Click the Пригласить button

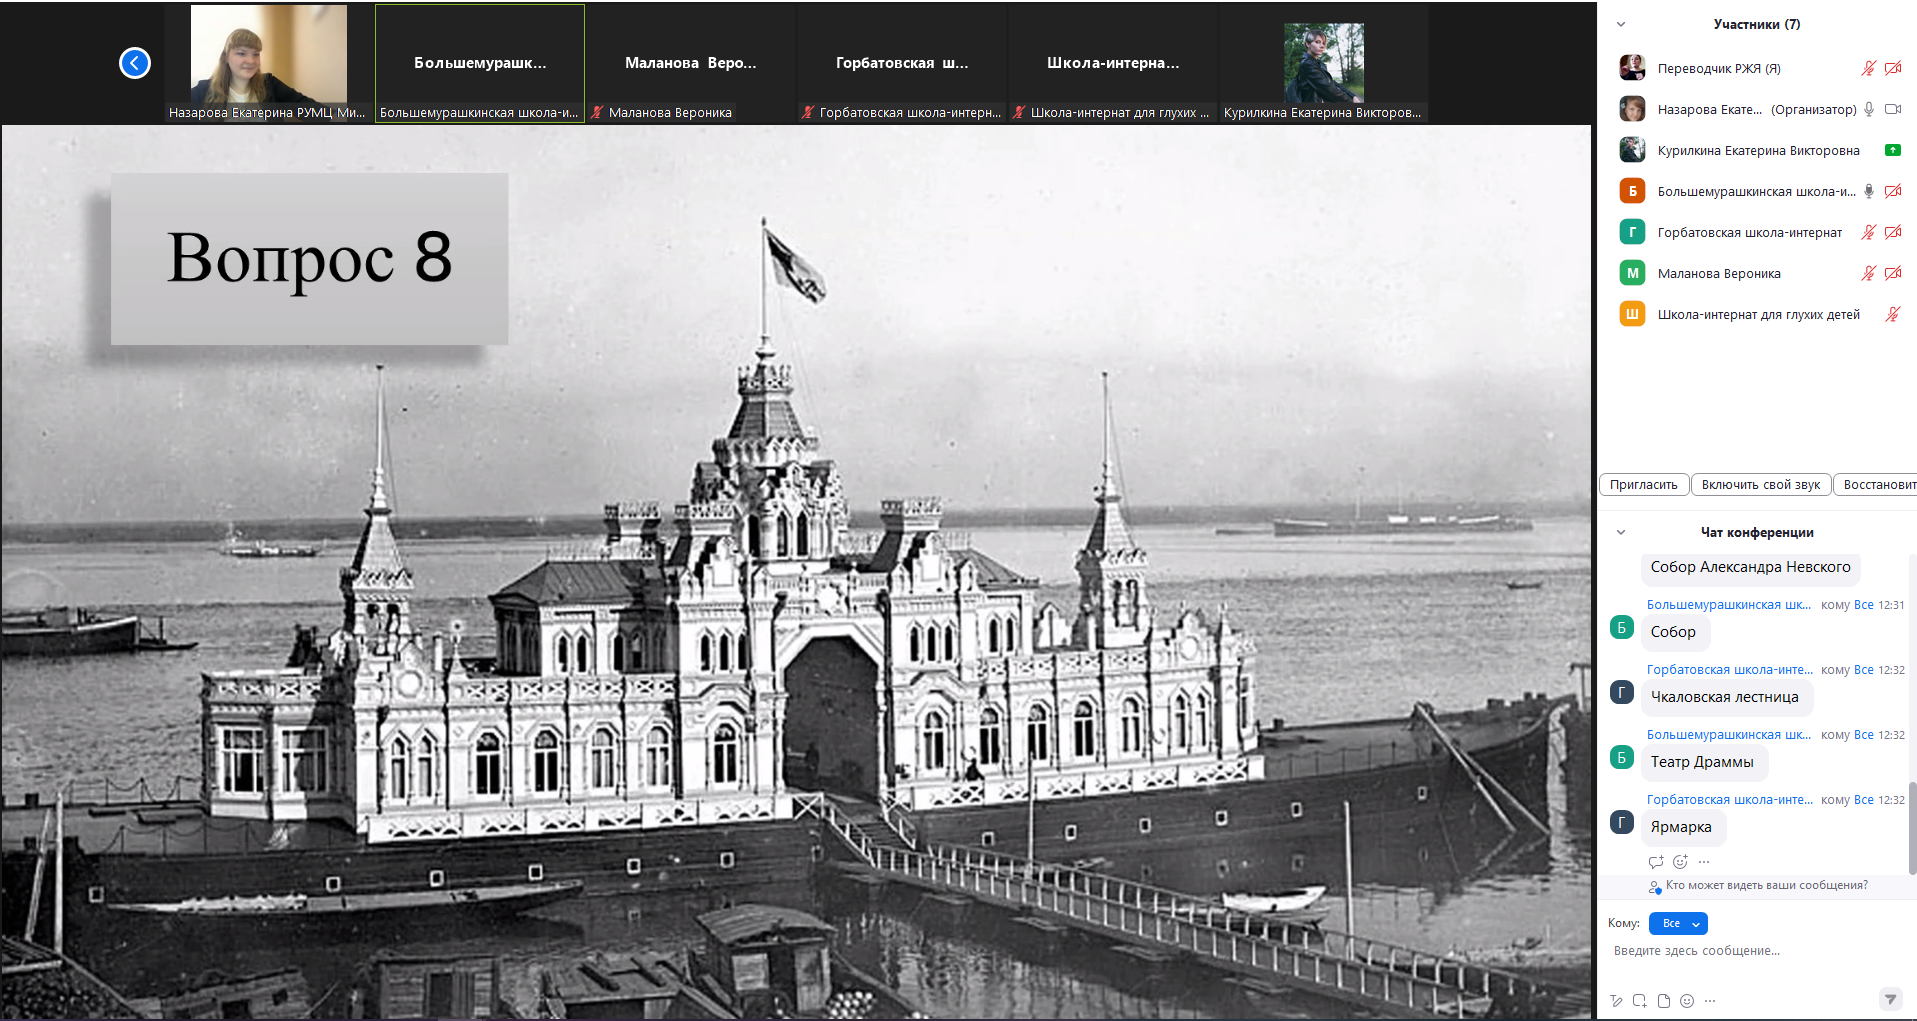click(x=1643, y=485)
